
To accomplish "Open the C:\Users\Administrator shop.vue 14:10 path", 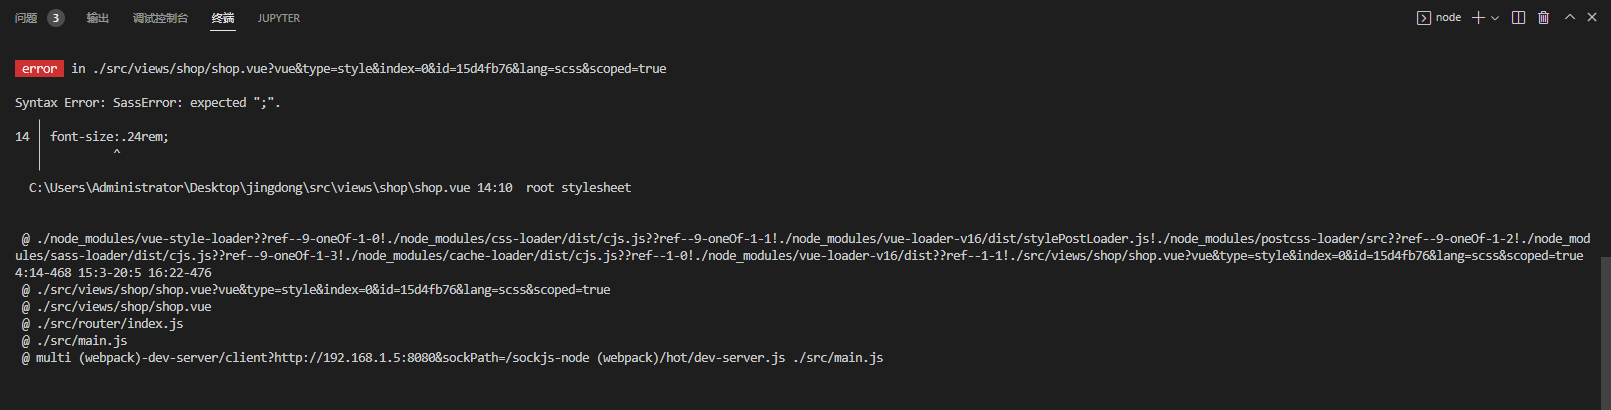I will tap(270, 188).
